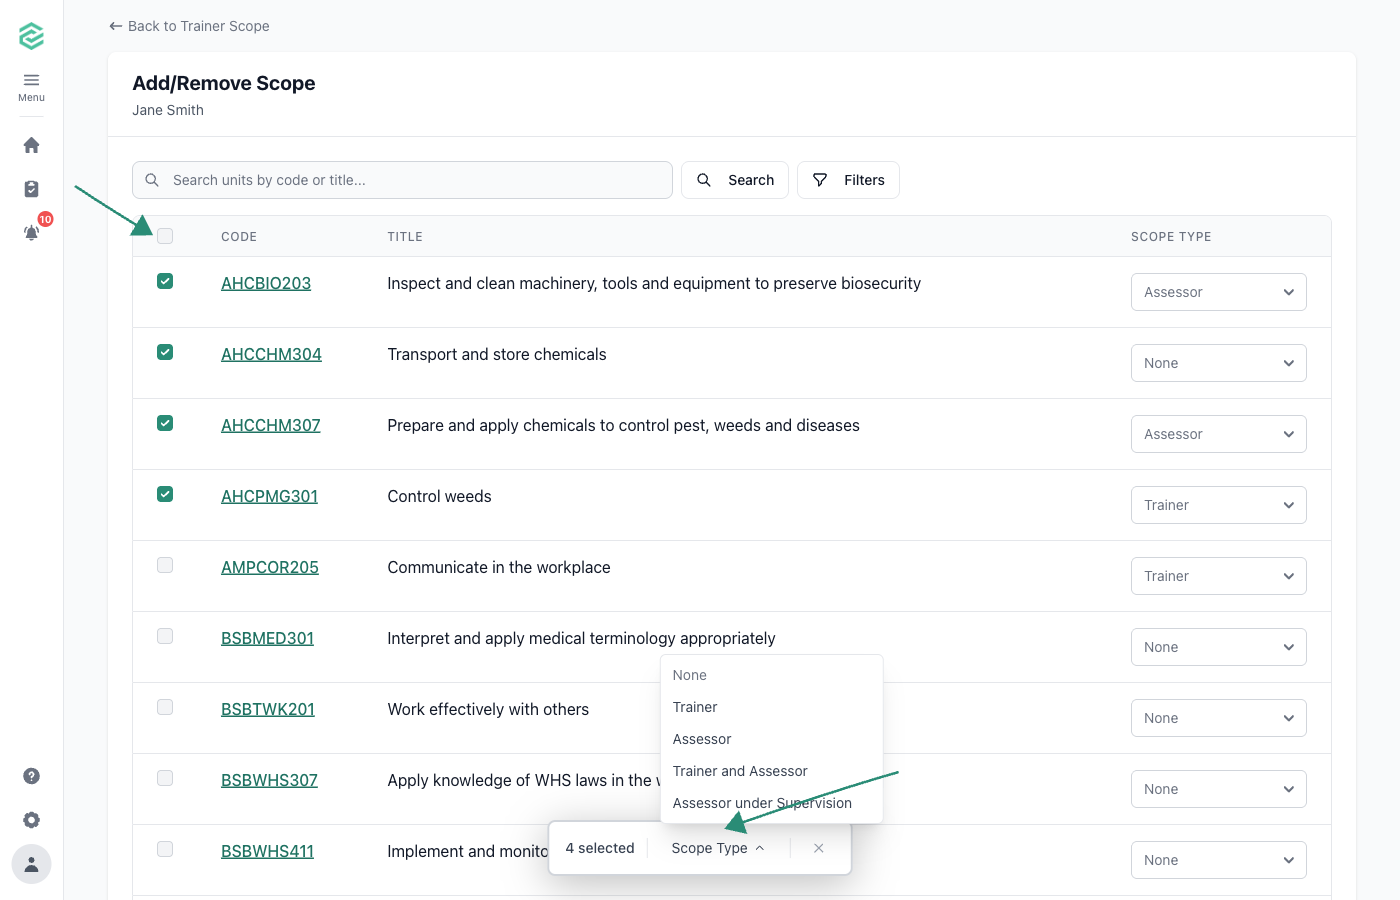Open scope type dropdown for AHCCHM307

click(1218, 434)
